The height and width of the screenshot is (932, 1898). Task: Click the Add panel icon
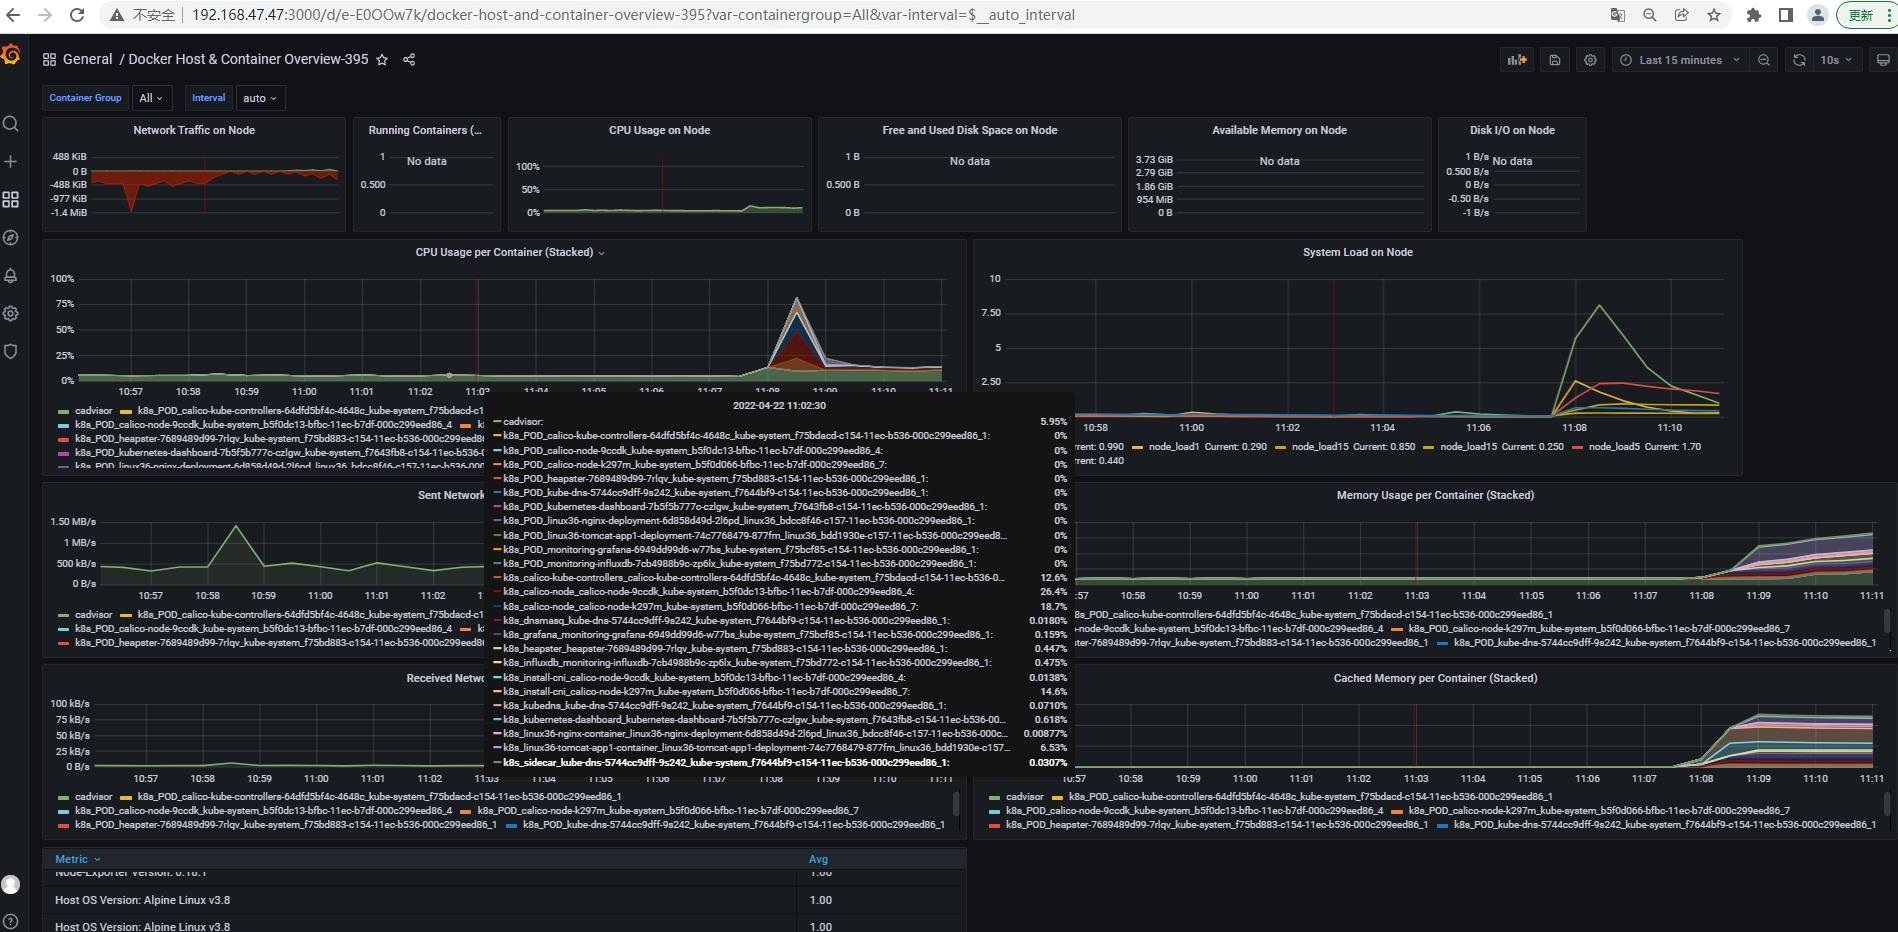(x=1517, y=60)
